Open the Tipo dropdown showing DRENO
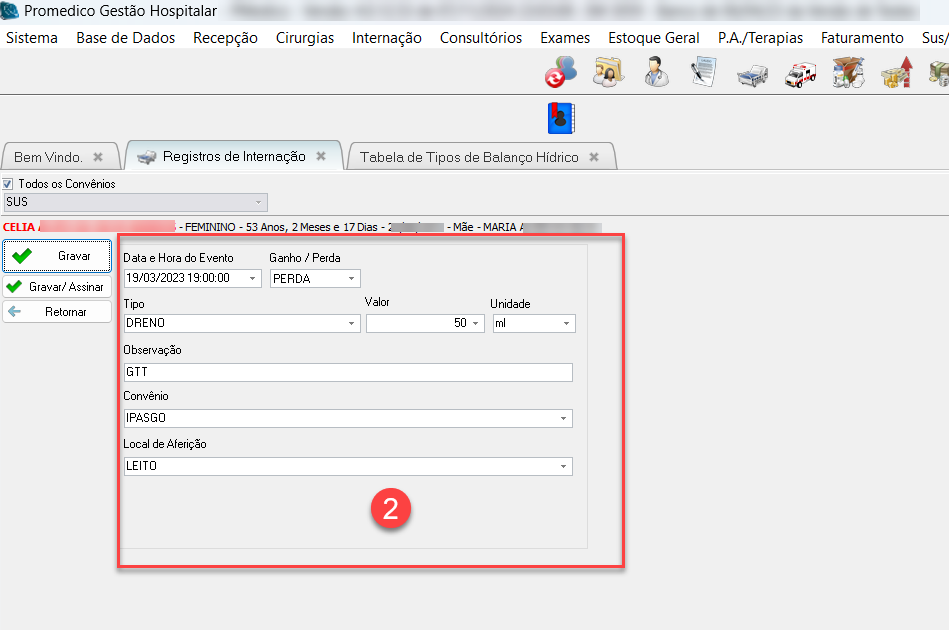The width and height of the screenshot is (949, 630). click(351, 324)
